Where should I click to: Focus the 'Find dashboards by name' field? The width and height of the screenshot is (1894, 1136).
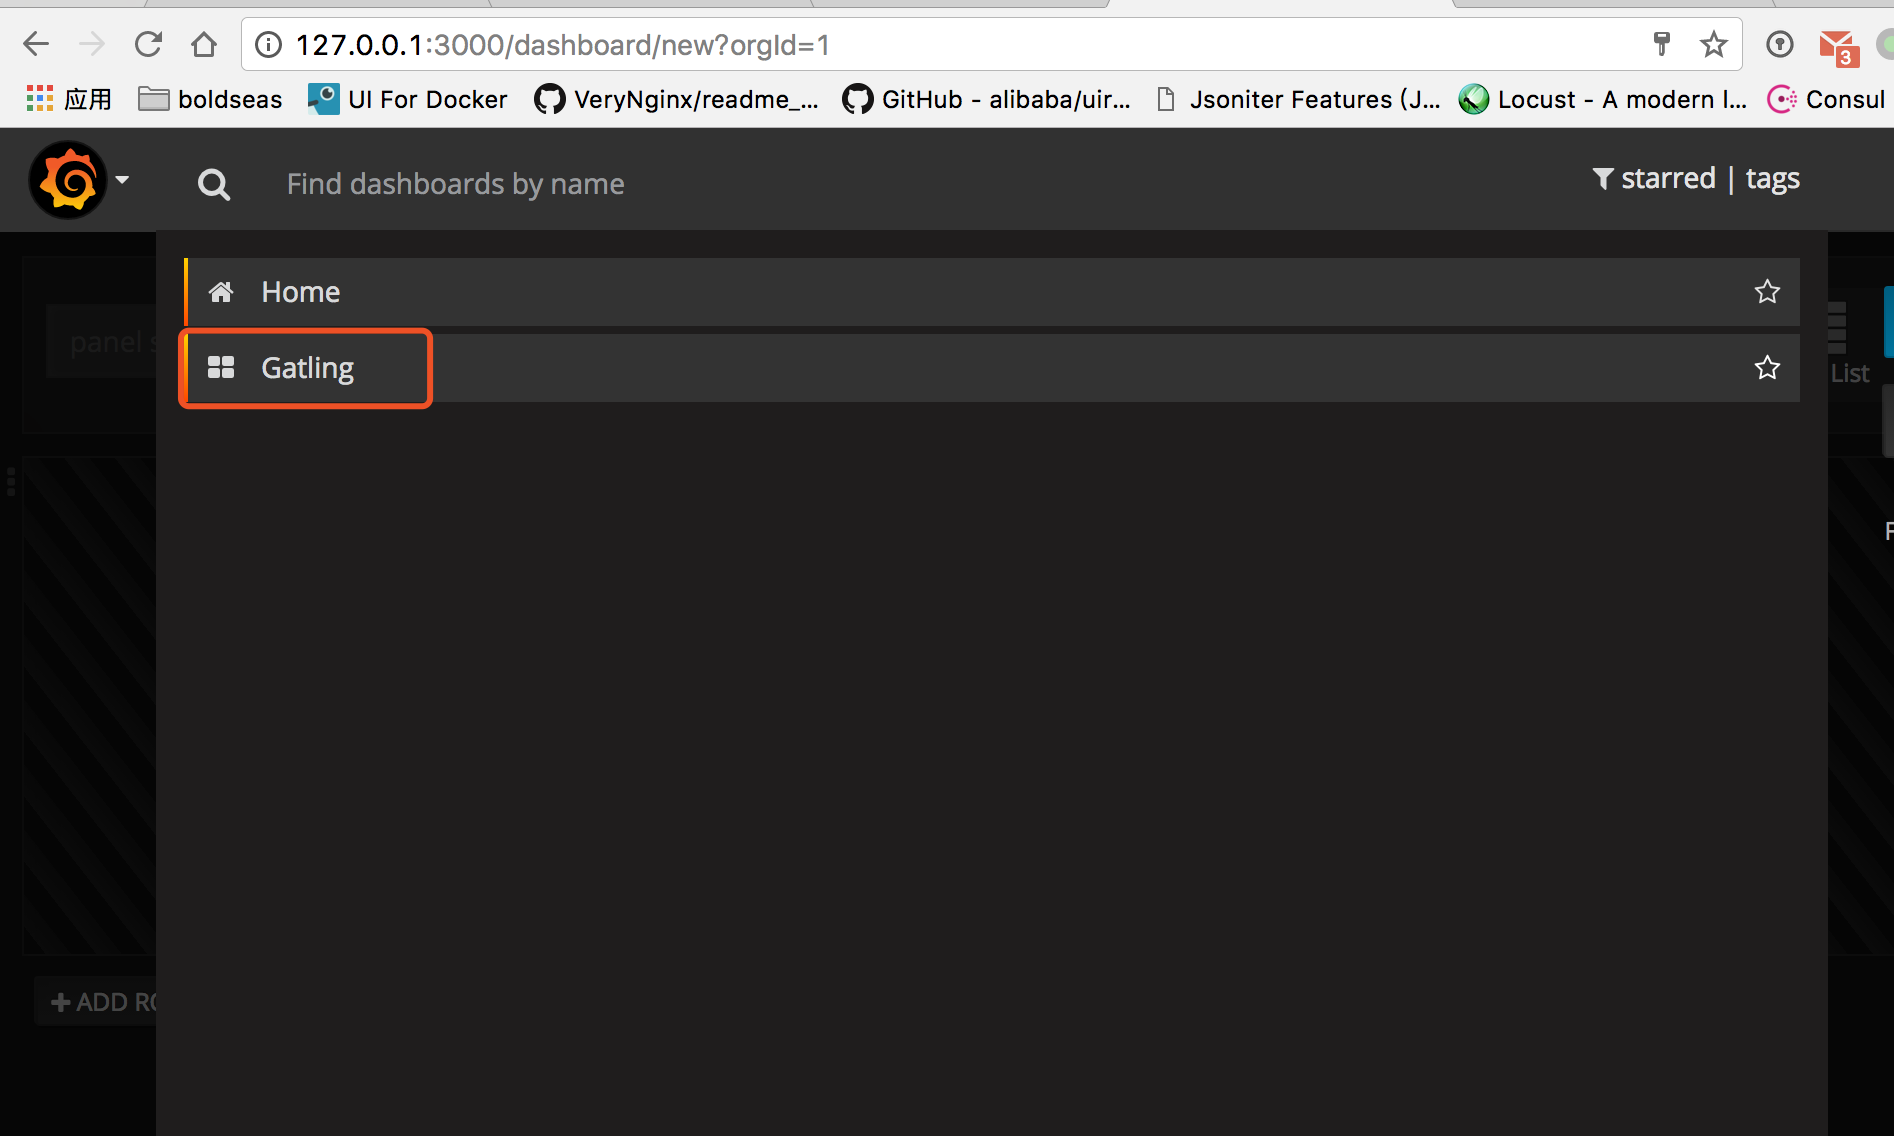tap(455, 184)
